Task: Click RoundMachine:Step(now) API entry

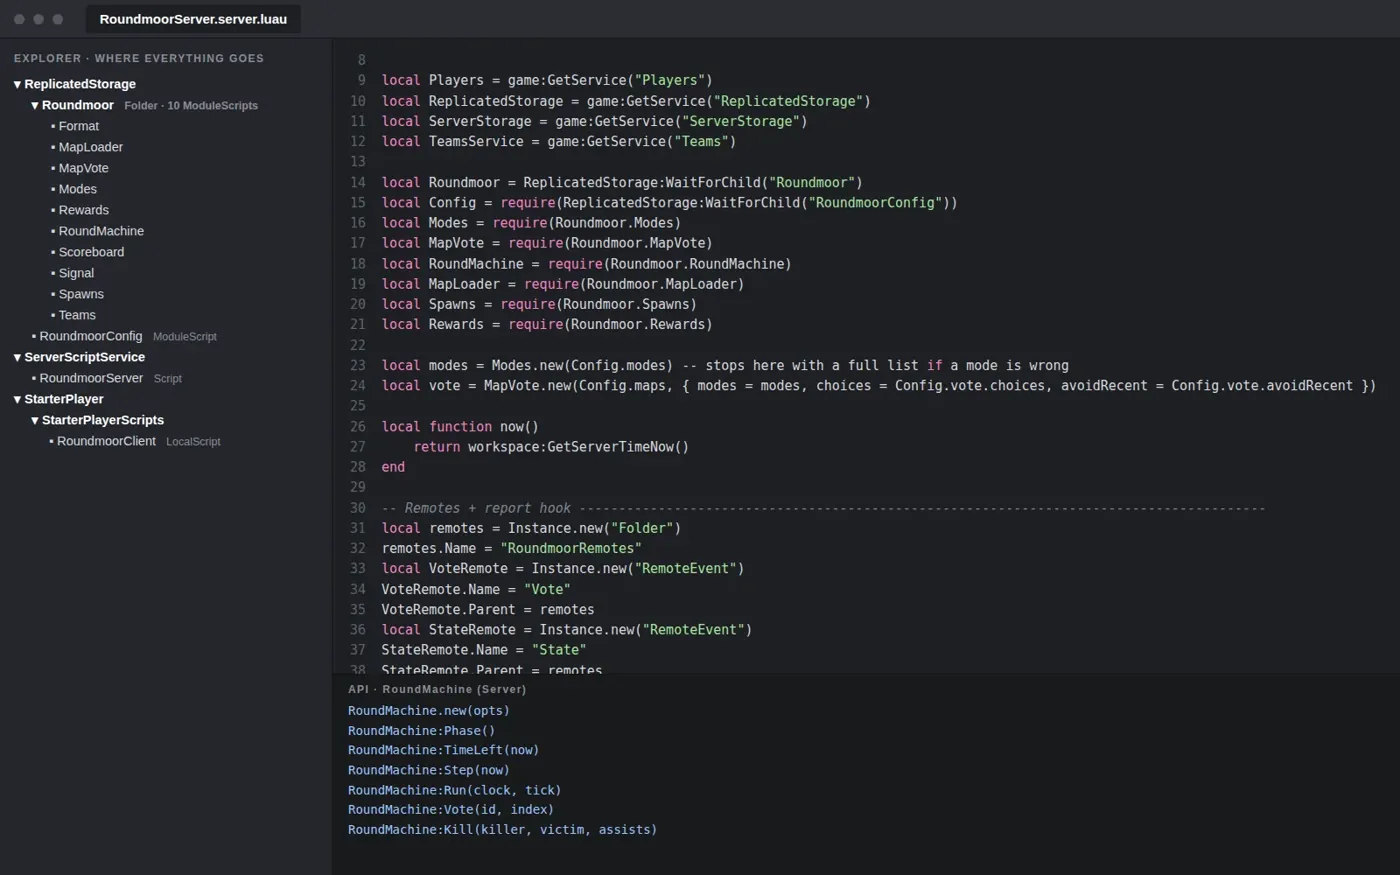Action: (x=428, y=770)
